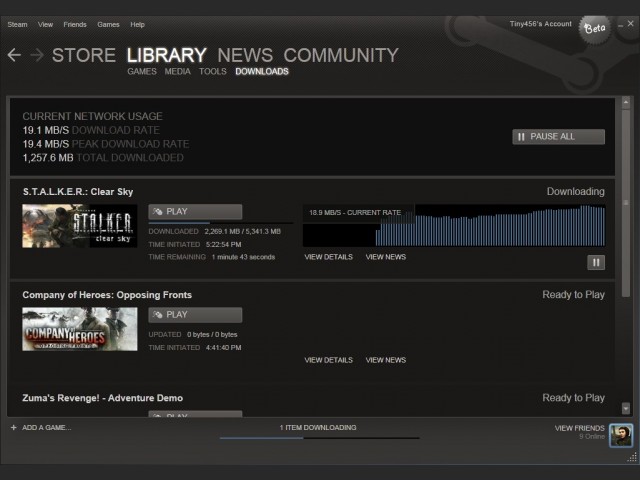The height and width of the screenshot is (480, 640).
Task: Open the friends avatar picture
Action: tap(621, 436)
